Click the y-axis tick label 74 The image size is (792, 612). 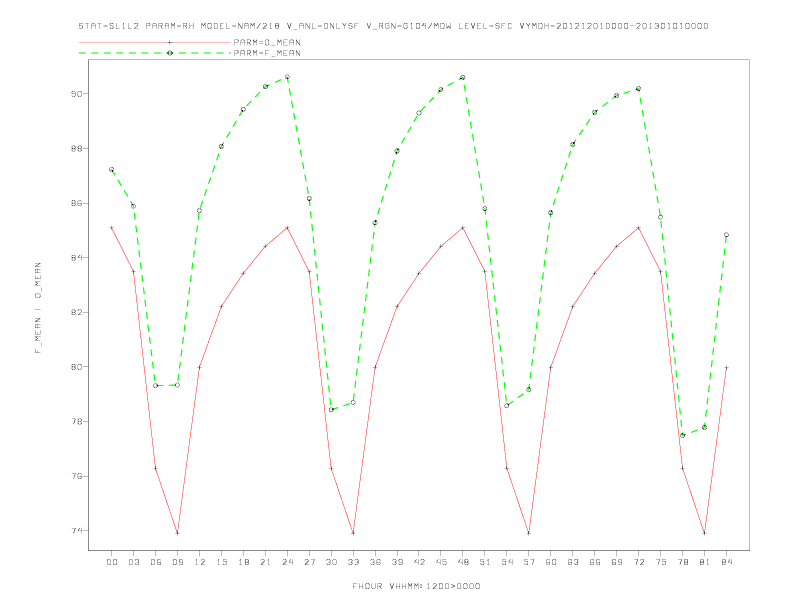[76, 531]
